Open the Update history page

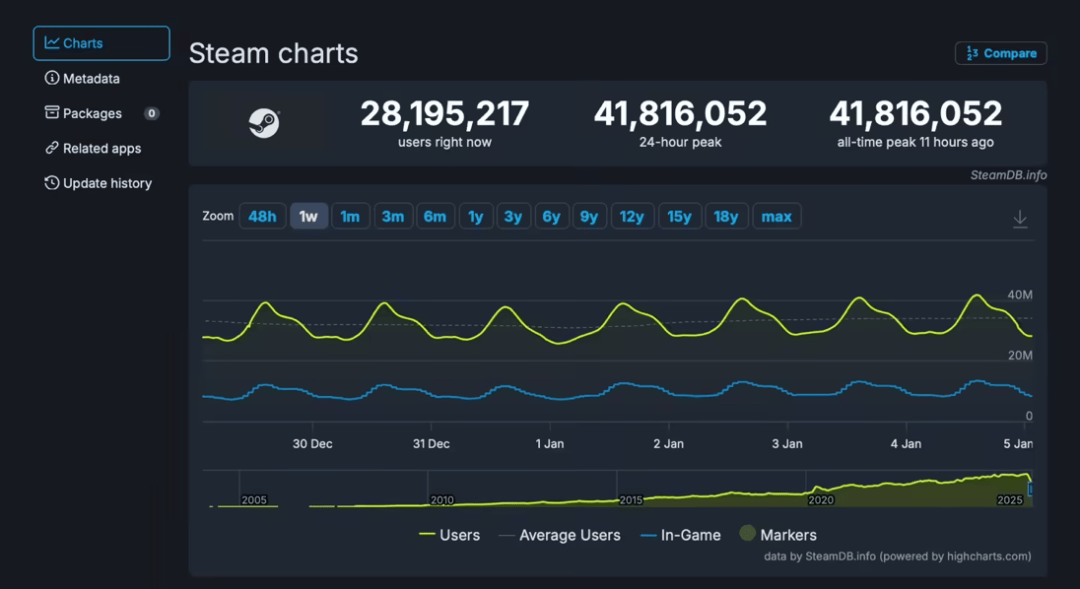[106, 183]
